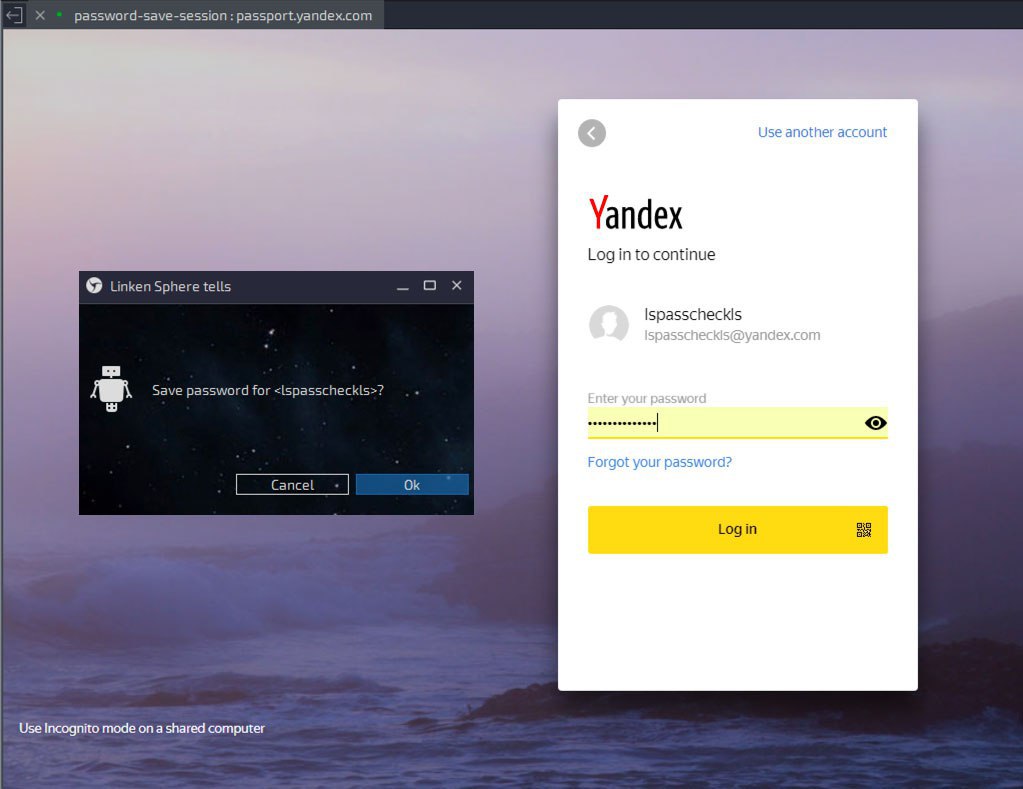Click the Yandex logo
Viewport: 1023px width, 789px height.
tap(635, 213)
